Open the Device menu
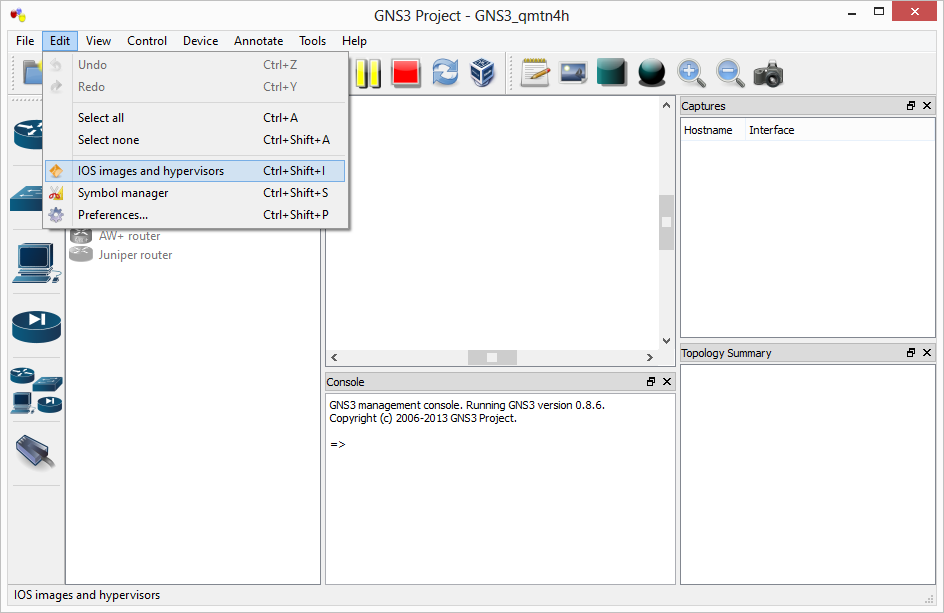The height and width of the screenshot is (613, 944). click(x=200, y=40)
